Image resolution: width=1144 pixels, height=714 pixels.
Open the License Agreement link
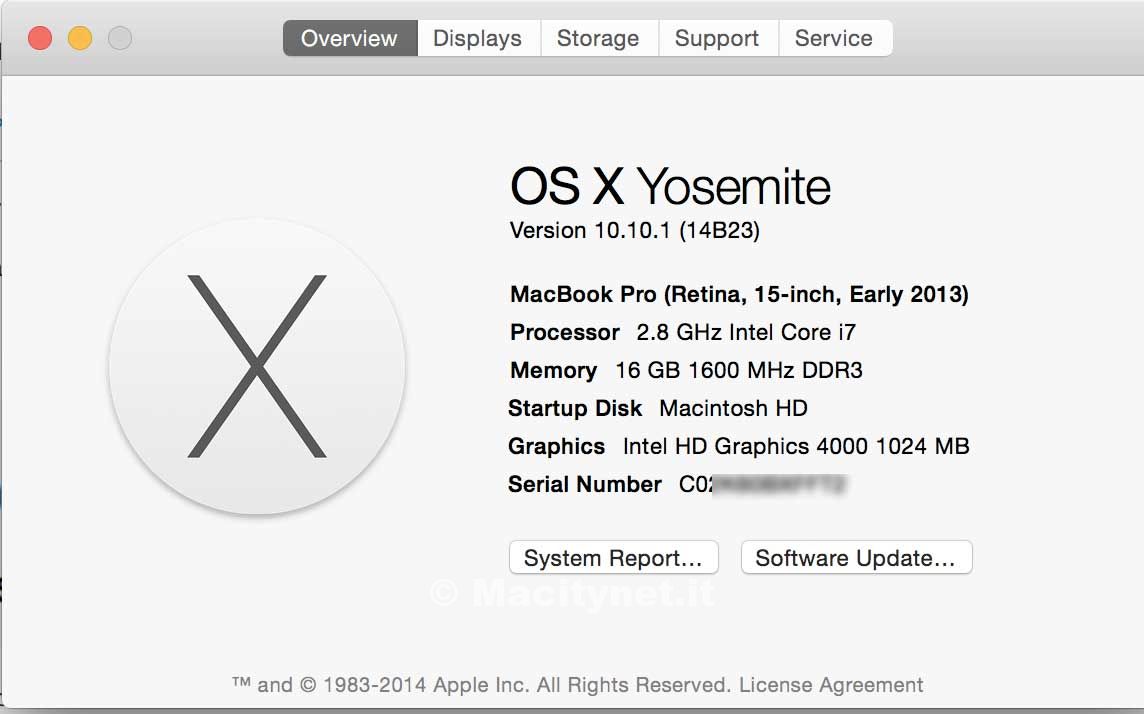tap(832, 685)
